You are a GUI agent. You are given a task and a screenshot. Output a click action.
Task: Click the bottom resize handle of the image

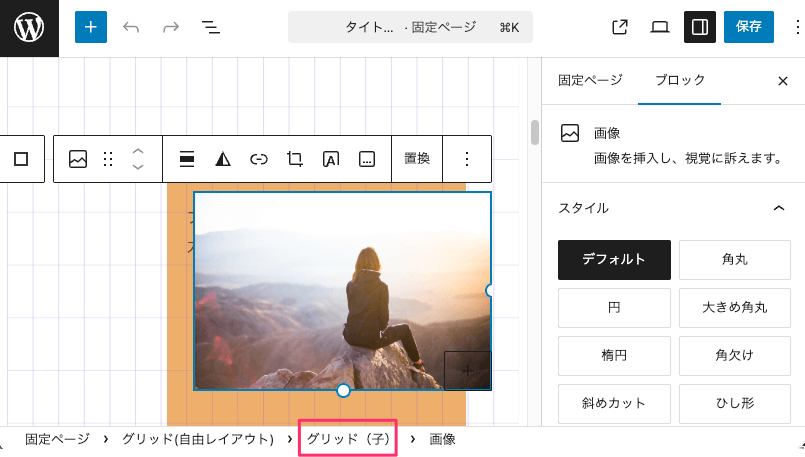point(343,390)
